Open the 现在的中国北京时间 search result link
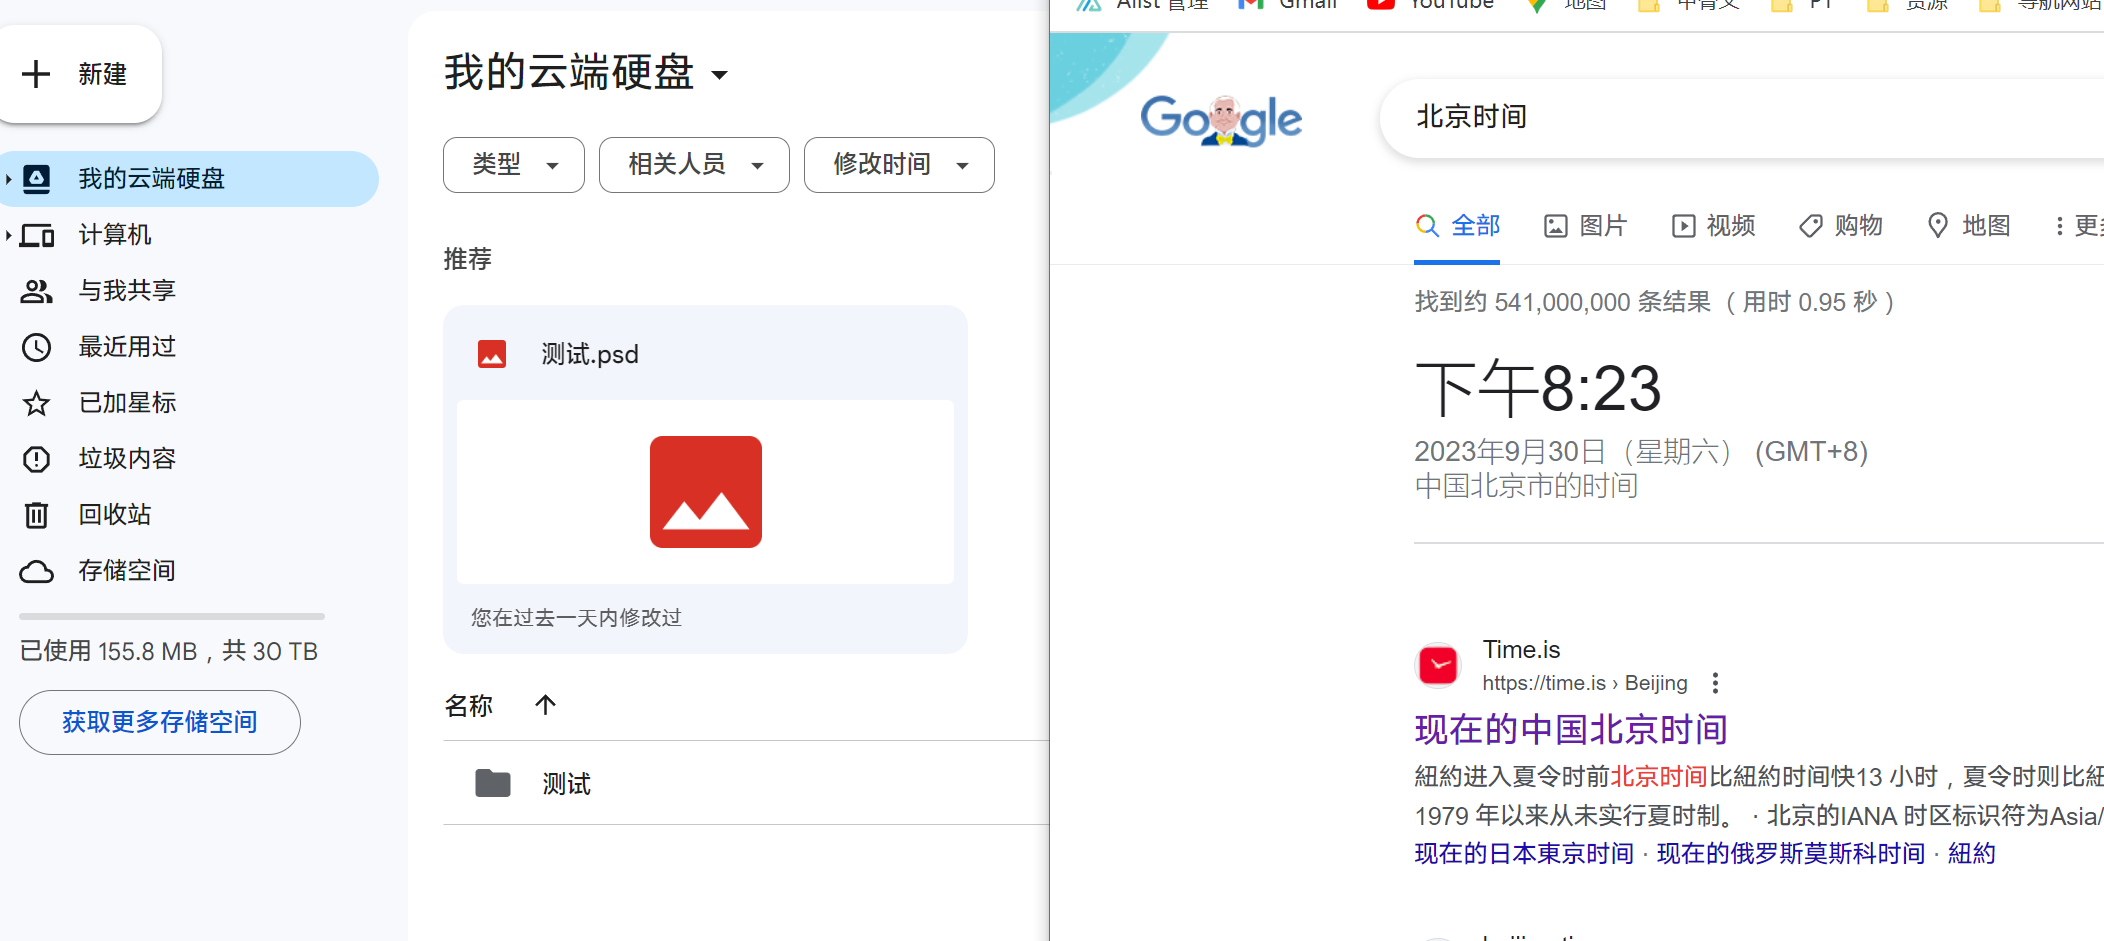The image size is (2104, 941). [x=1571, y=730]
